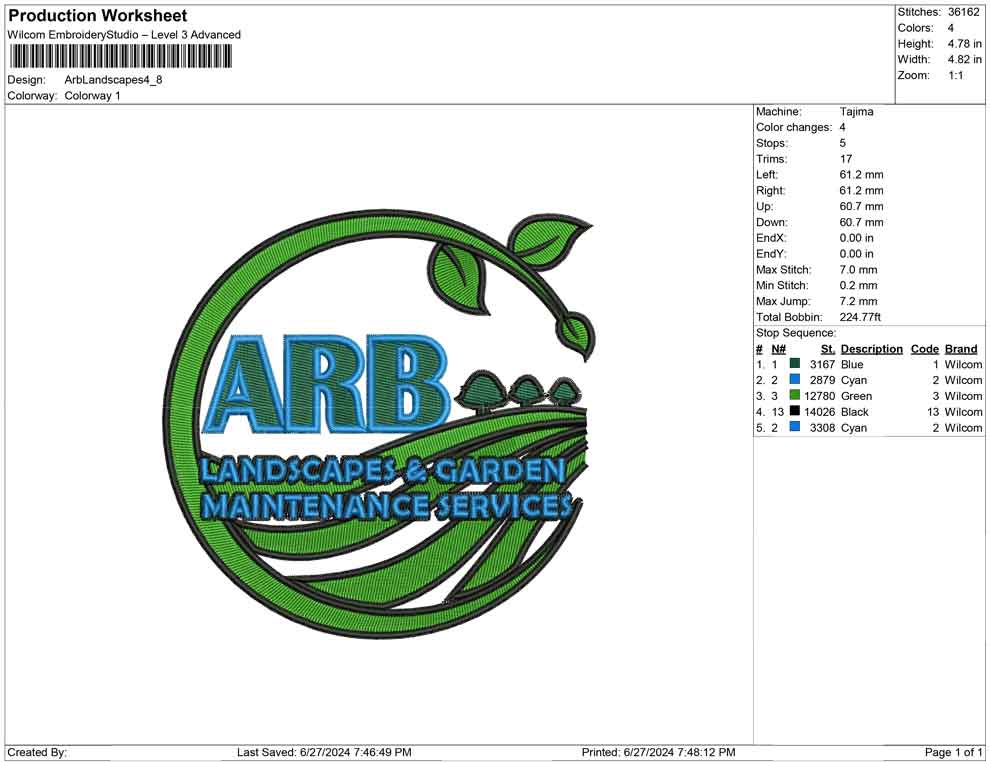
Task: Click the EndY value 0.00 in
Action: pos(857,254)
